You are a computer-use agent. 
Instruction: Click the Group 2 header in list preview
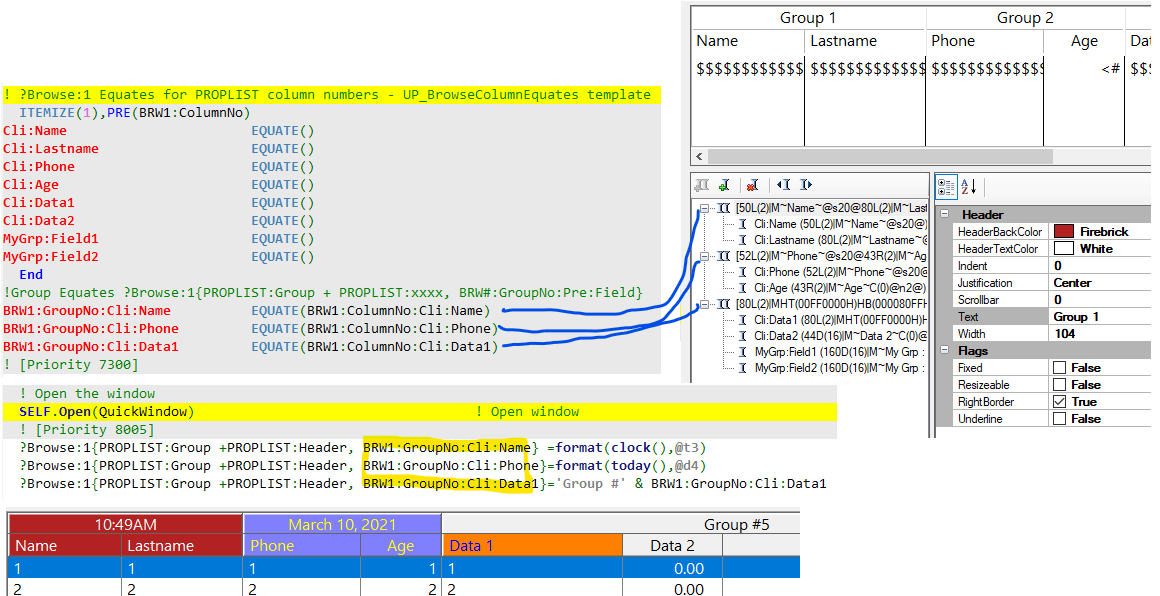(1025, 18)
